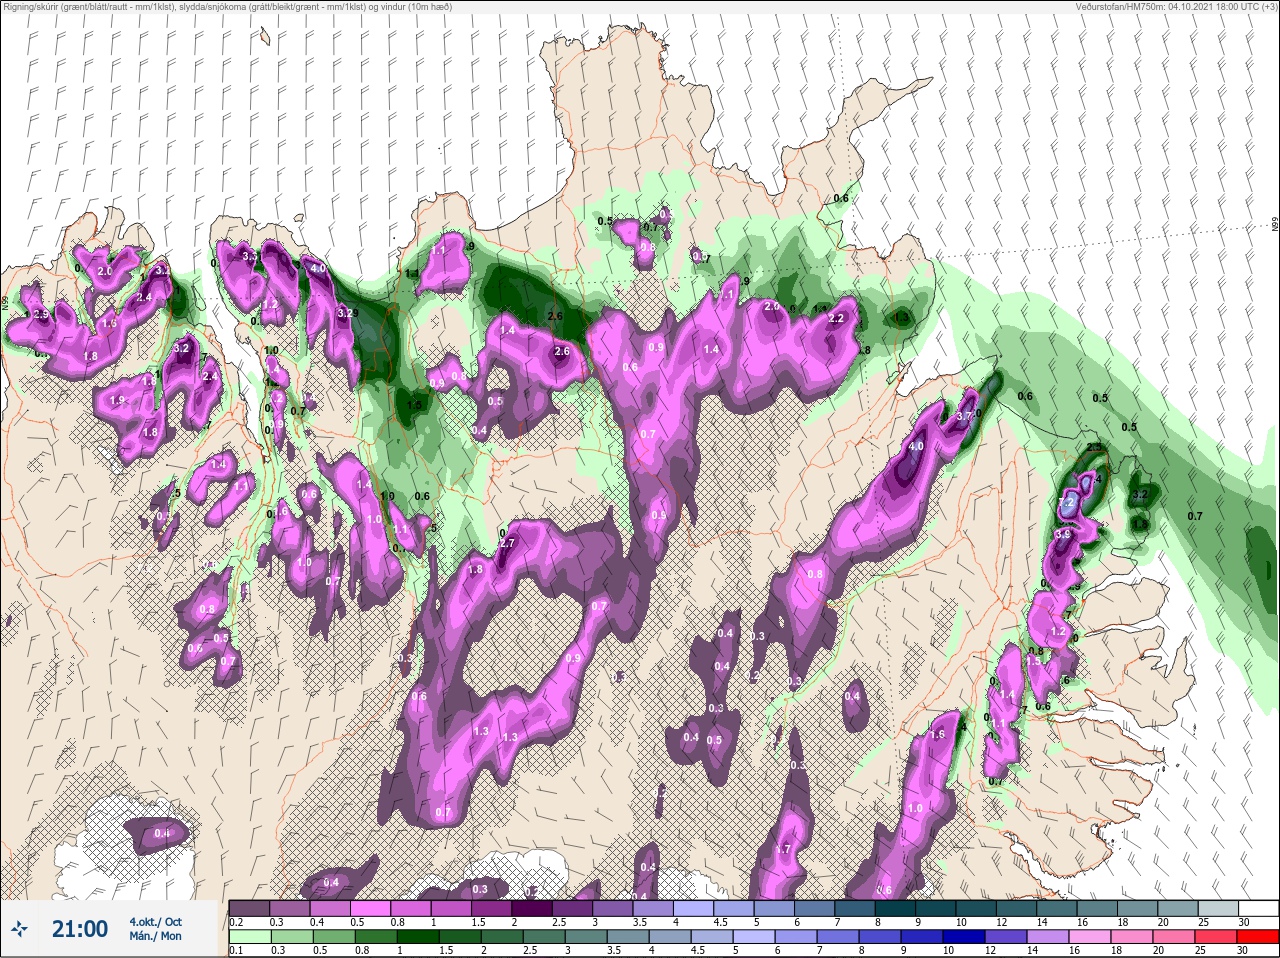The height and width of the screenshot is (958, 1280).
Task: Click the dark green 1 swatch on rain scale
Action: 417,937
